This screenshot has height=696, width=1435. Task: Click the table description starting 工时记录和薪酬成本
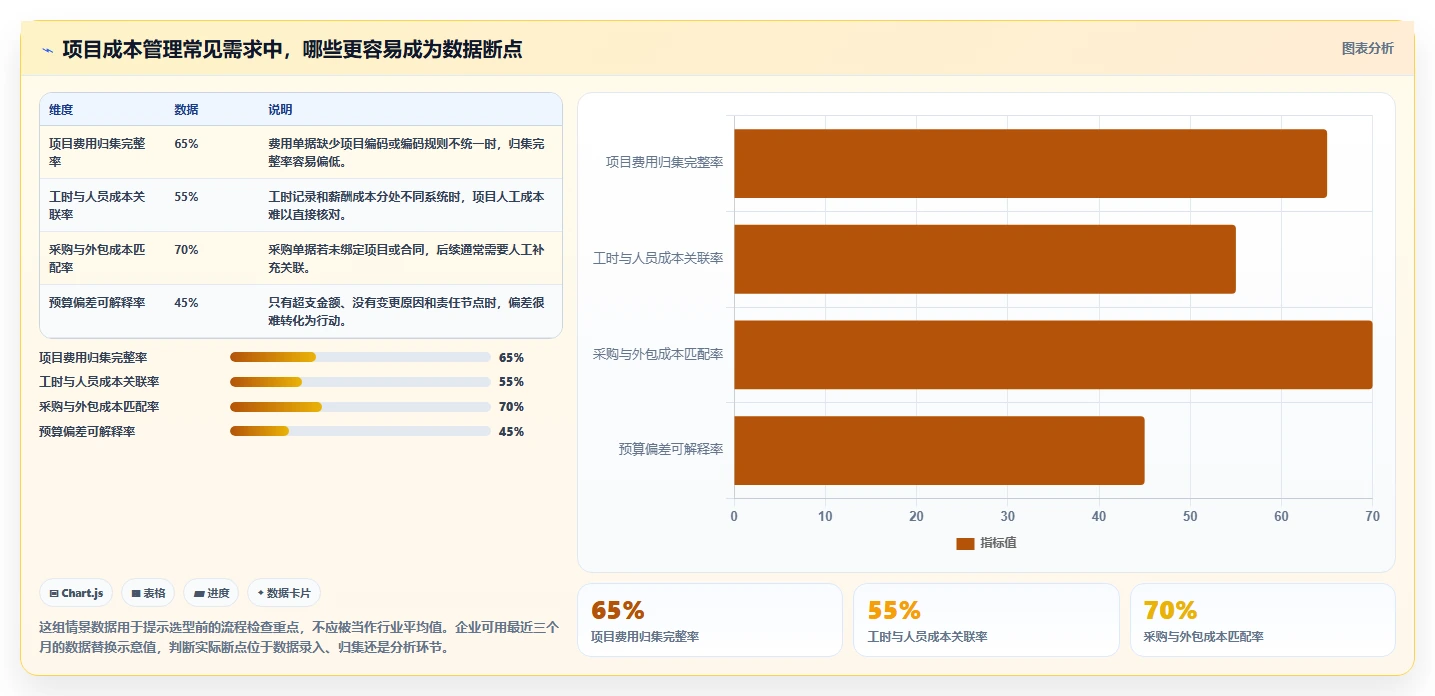pyautogui.click(x=406, y=205)
